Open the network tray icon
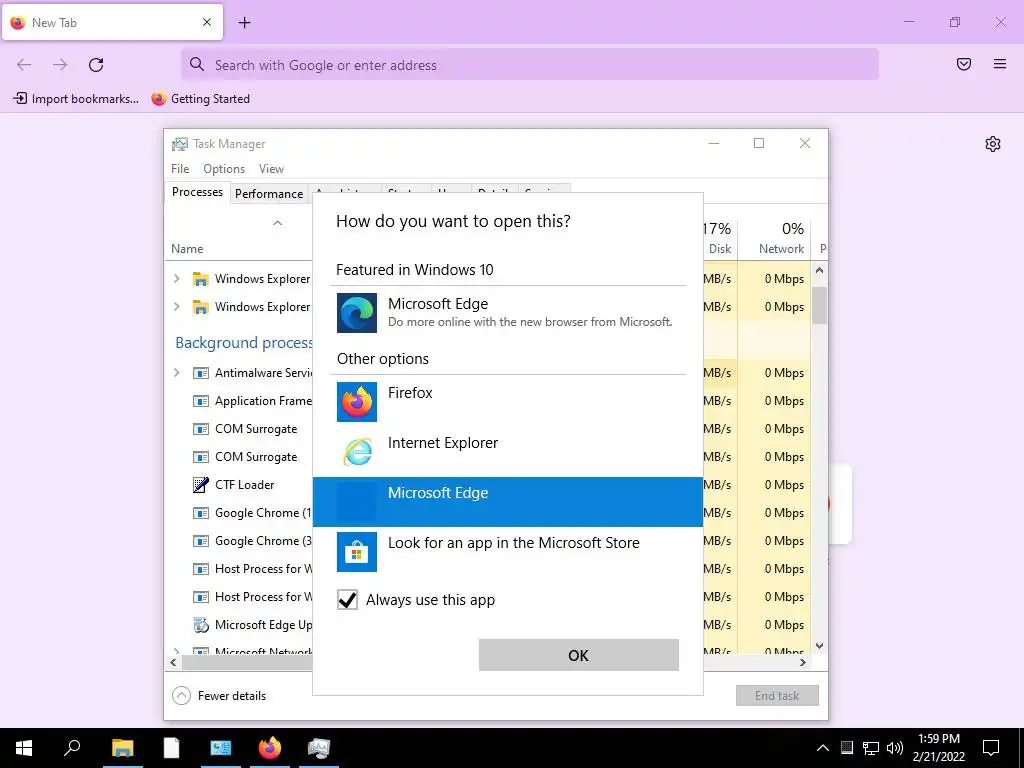Viewport: 1024px width, 768px height. click(x=871, y=748)
